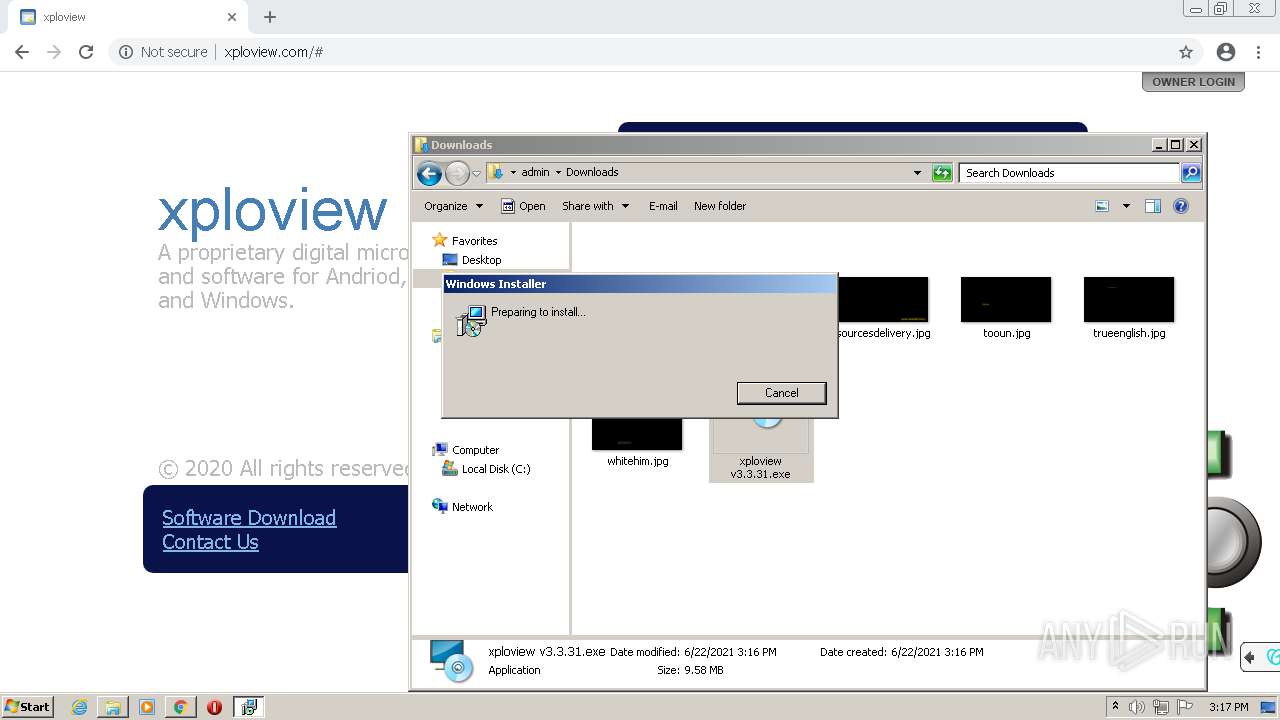1280x720 pixels.
Task: Expand the admin breadcrumb arrow
Action: [x=513, y=172]
